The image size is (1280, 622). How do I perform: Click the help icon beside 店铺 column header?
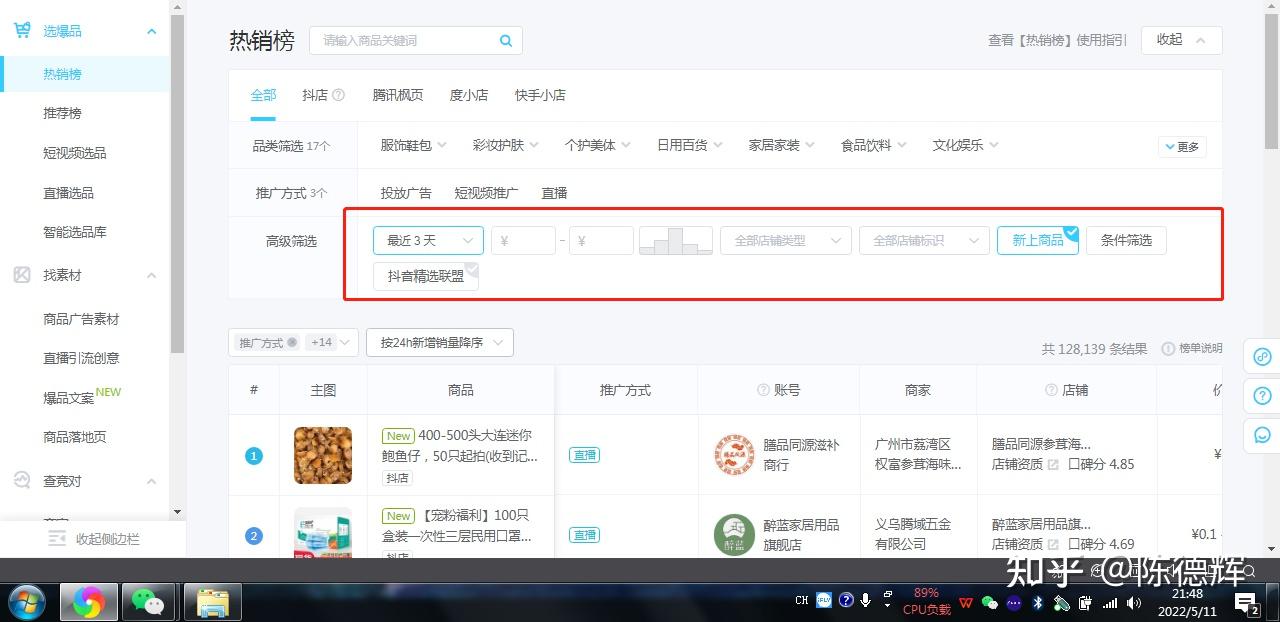click(1051, 390)
